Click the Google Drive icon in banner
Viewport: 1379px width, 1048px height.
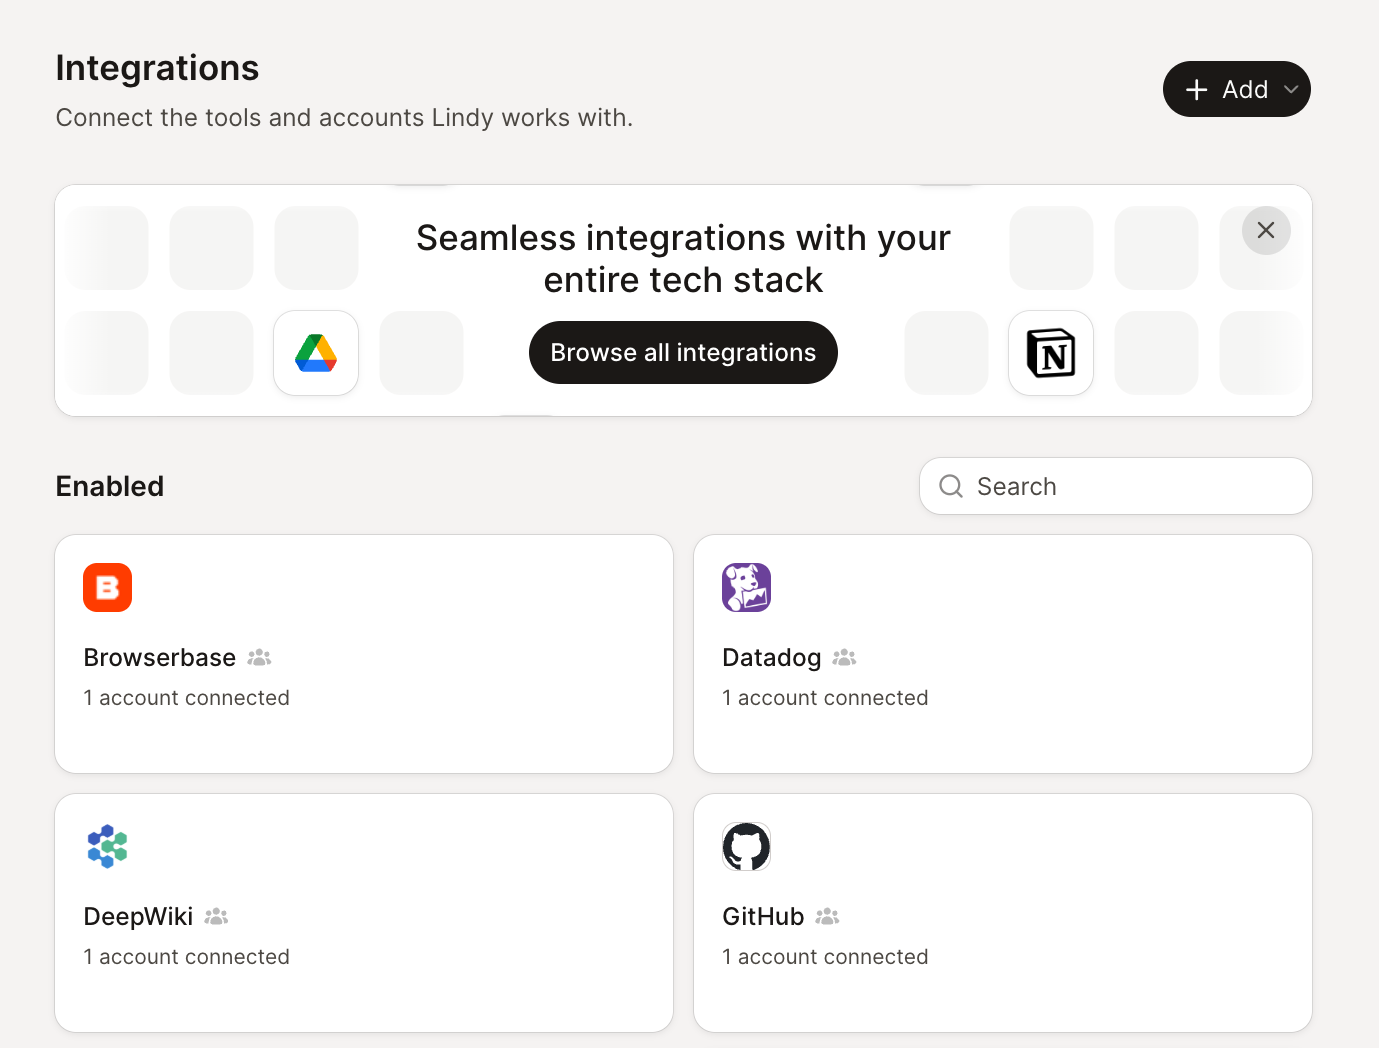click(x=316, y=353)
